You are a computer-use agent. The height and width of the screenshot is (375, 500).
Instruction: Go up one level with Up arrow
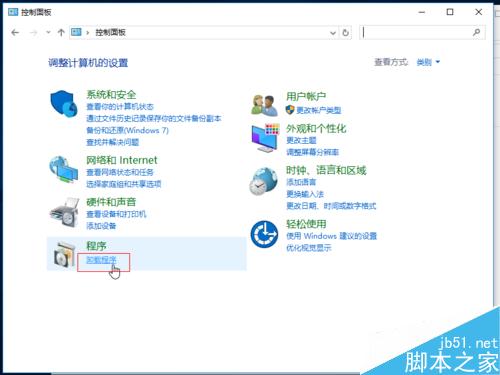61,32
